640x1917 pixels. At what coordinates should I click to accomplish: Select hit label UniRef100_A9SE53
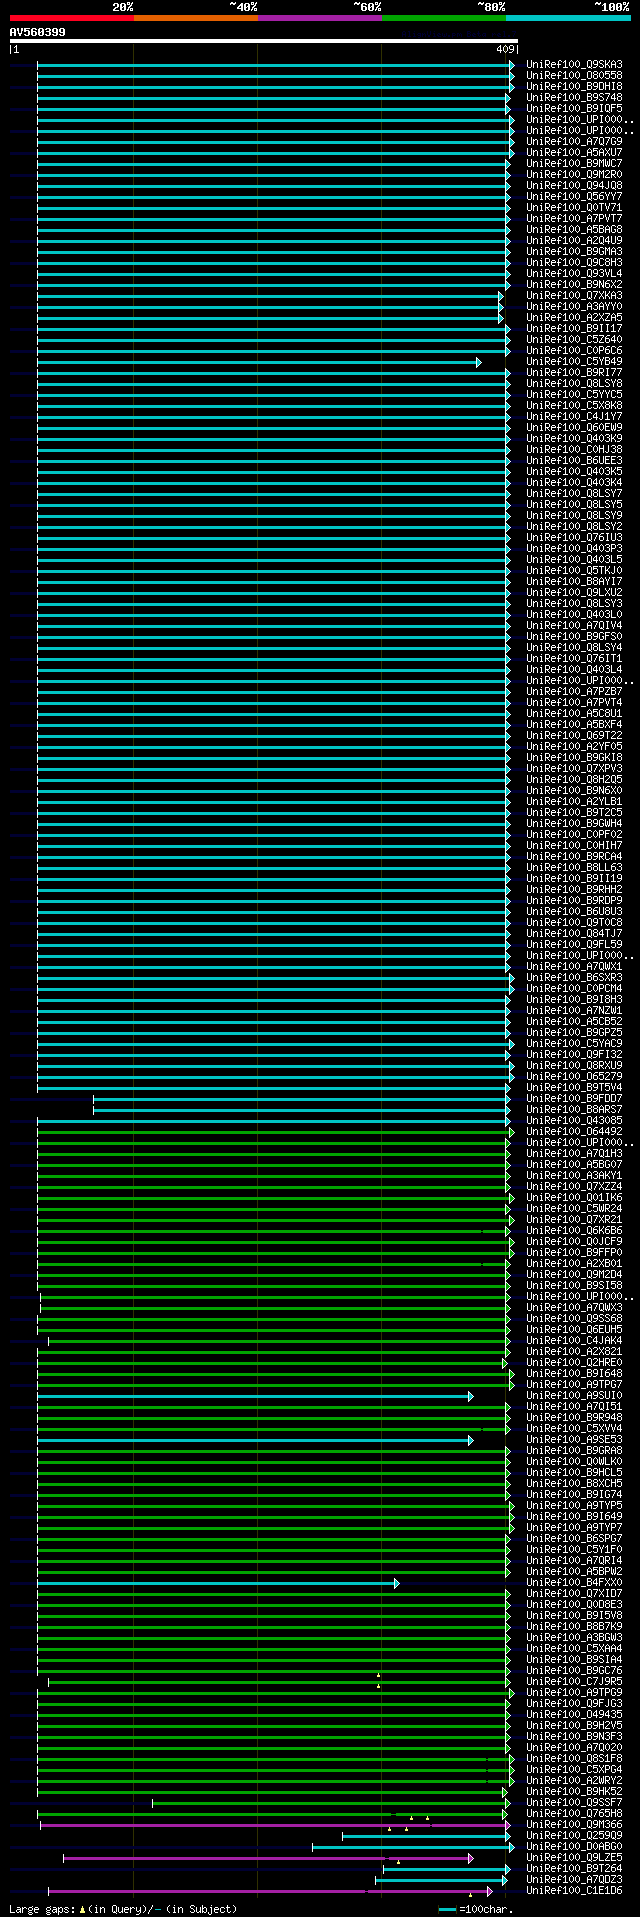(x=574, y=1440)
